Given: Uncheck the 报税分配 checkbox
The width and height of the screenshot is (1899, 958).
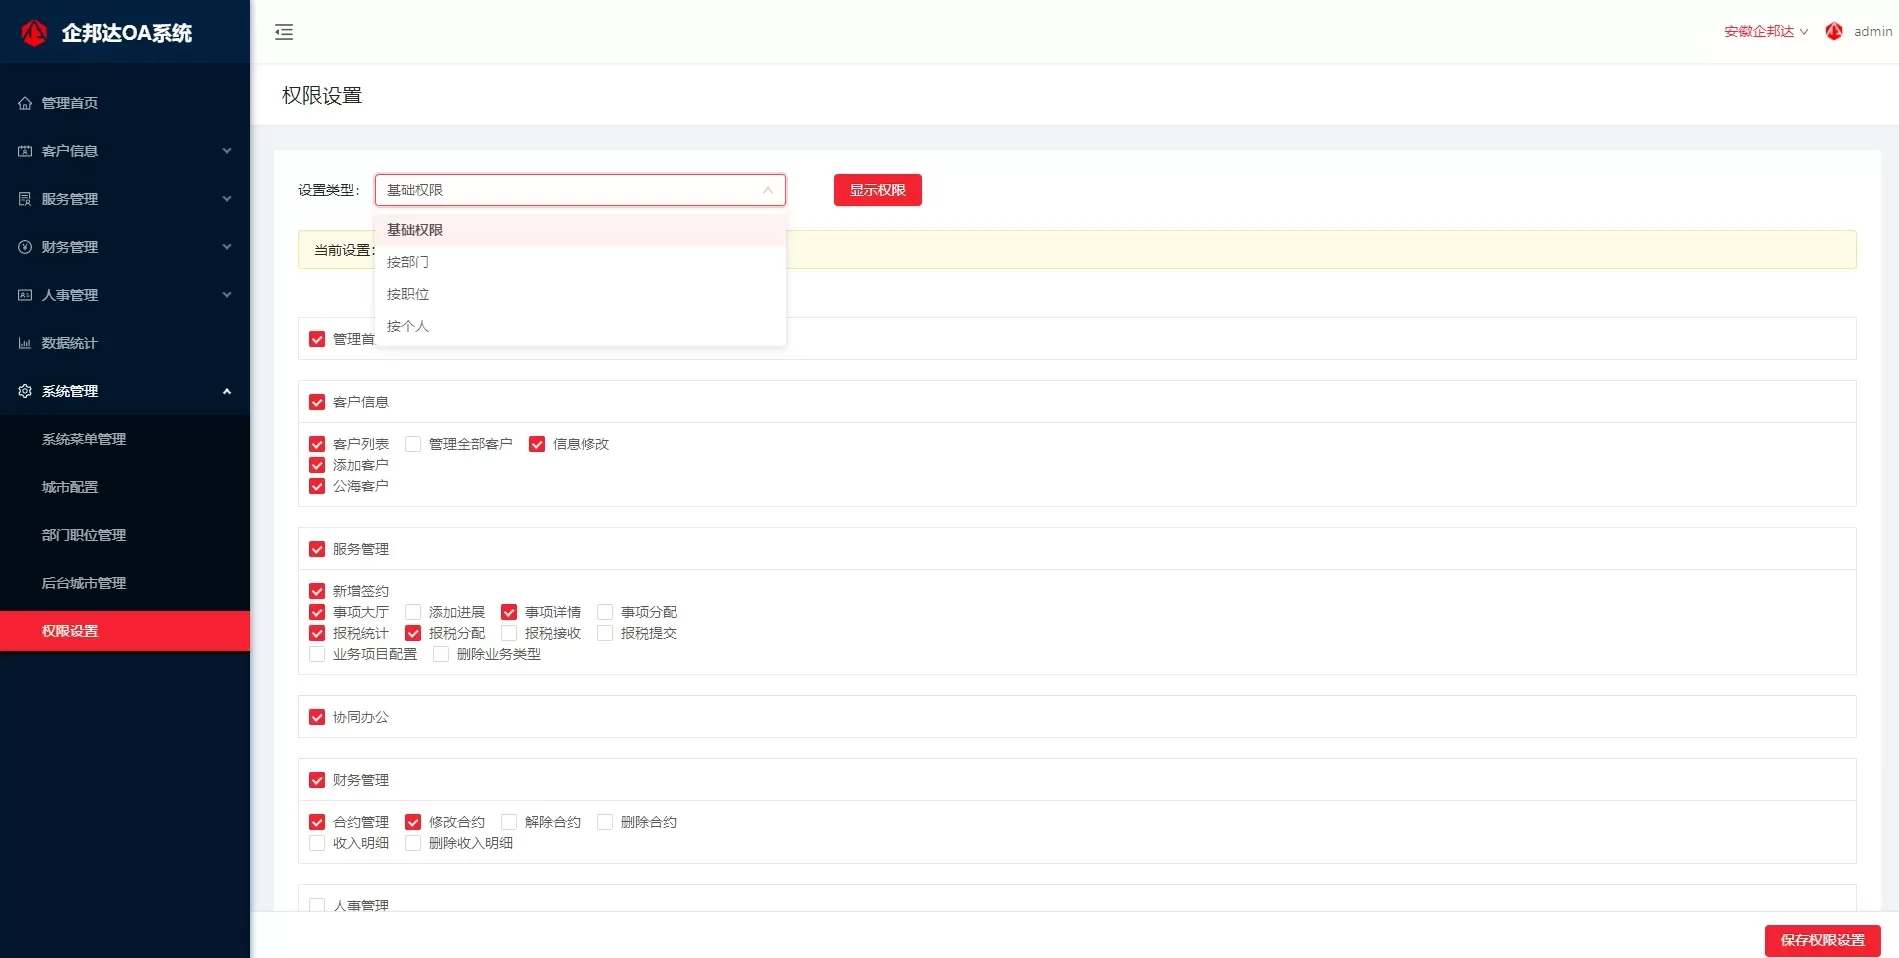Looking at the screenshot, I should tap(413, 633).
